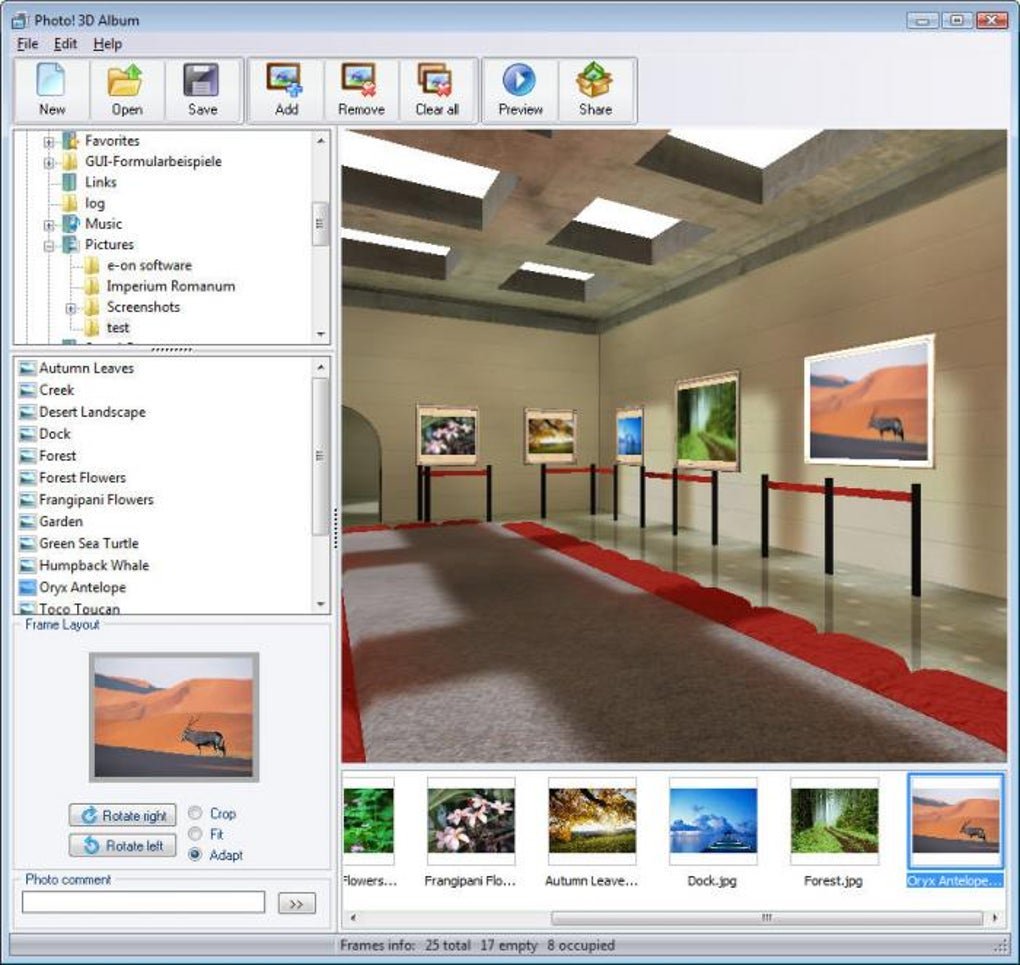
Task: Click the image icon beside Oryx Antelope
Action: tap(27, 588)
